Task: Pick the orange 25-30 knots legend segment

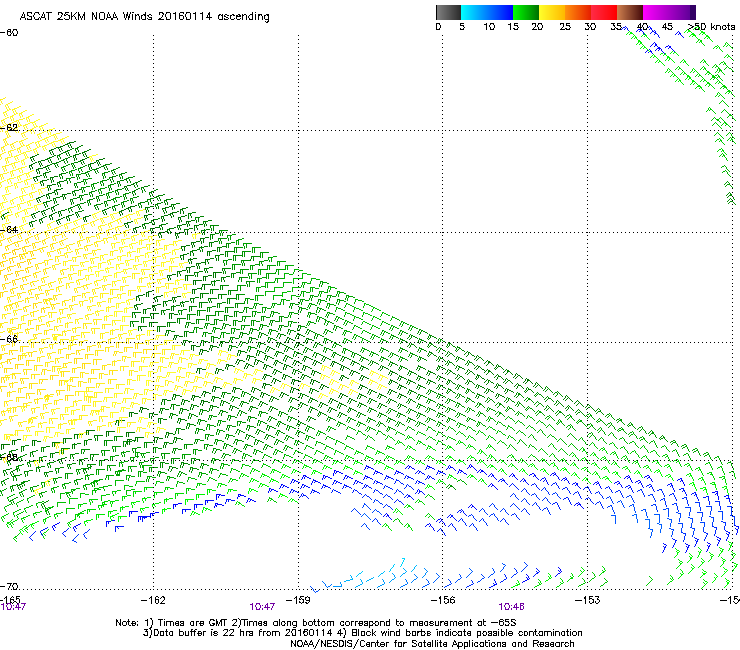Action: click(578, 12)
